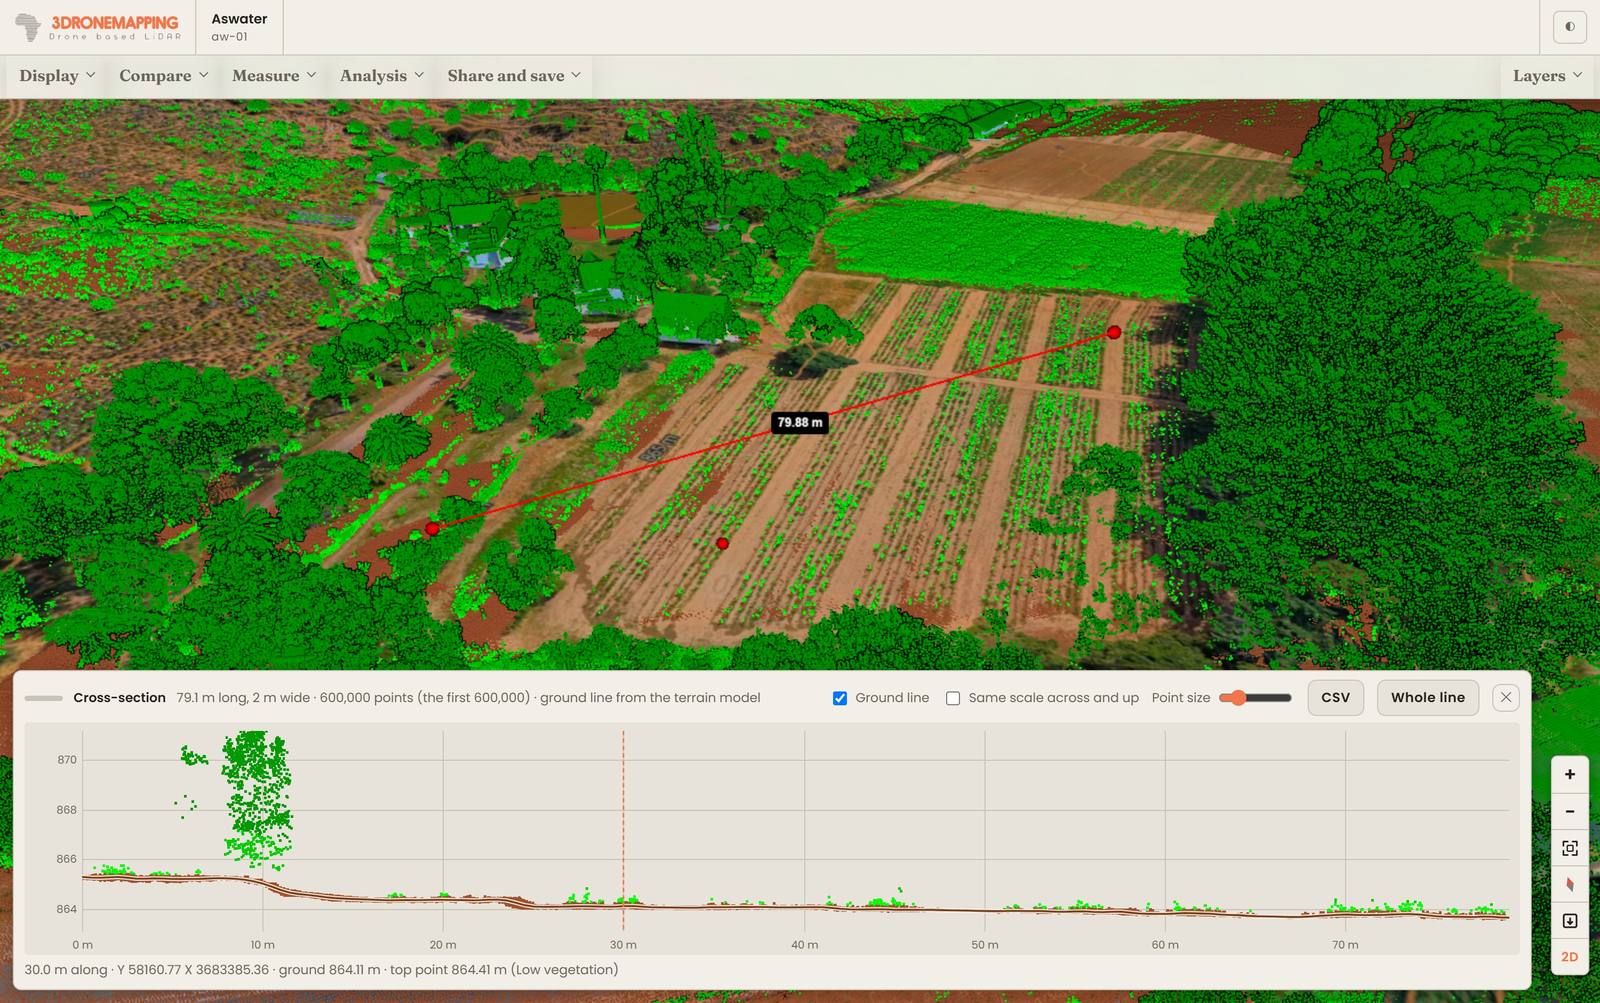Toggle the dark/light theme button
This screenshot has height=1003, width=1600.
1569,27
